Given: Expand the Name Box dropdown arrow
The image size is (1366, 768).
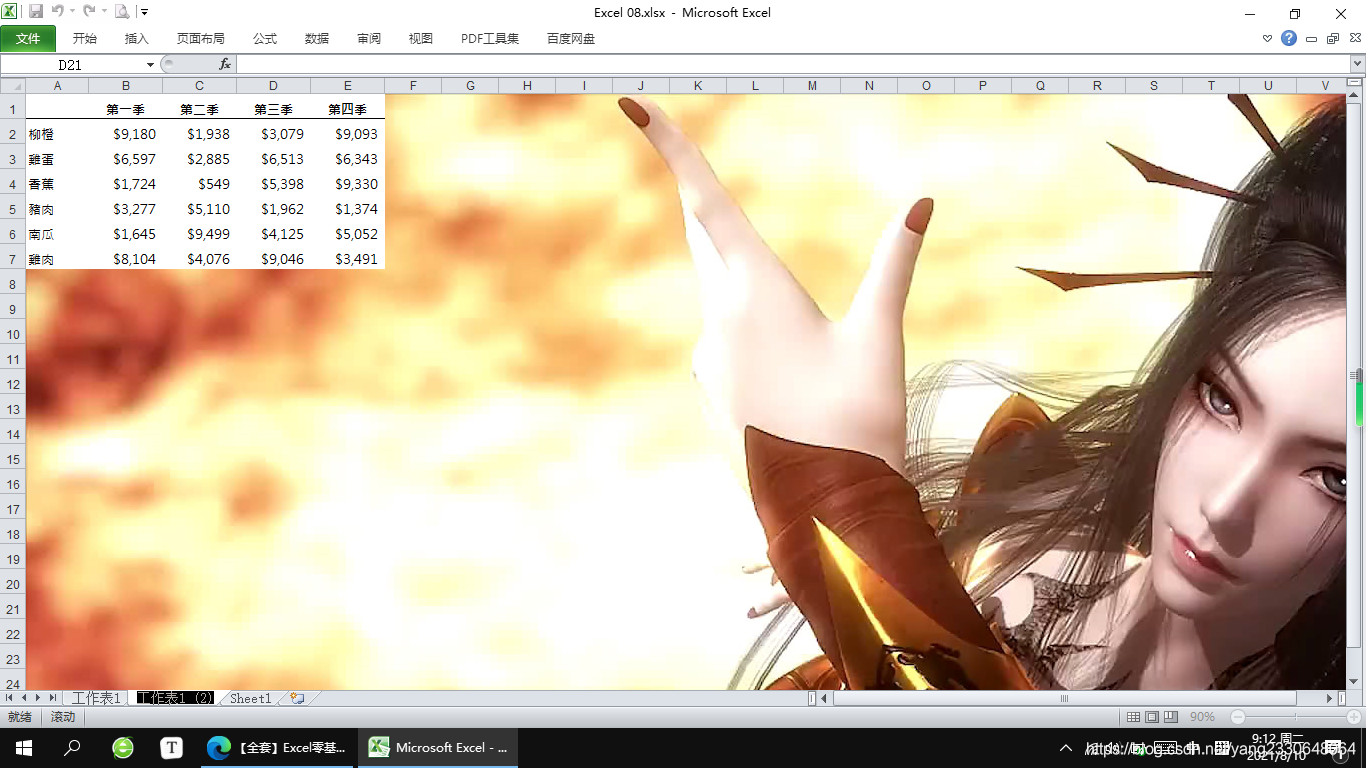Looking at the screenshot, I should pyautogui.click(x=151, y=64).
